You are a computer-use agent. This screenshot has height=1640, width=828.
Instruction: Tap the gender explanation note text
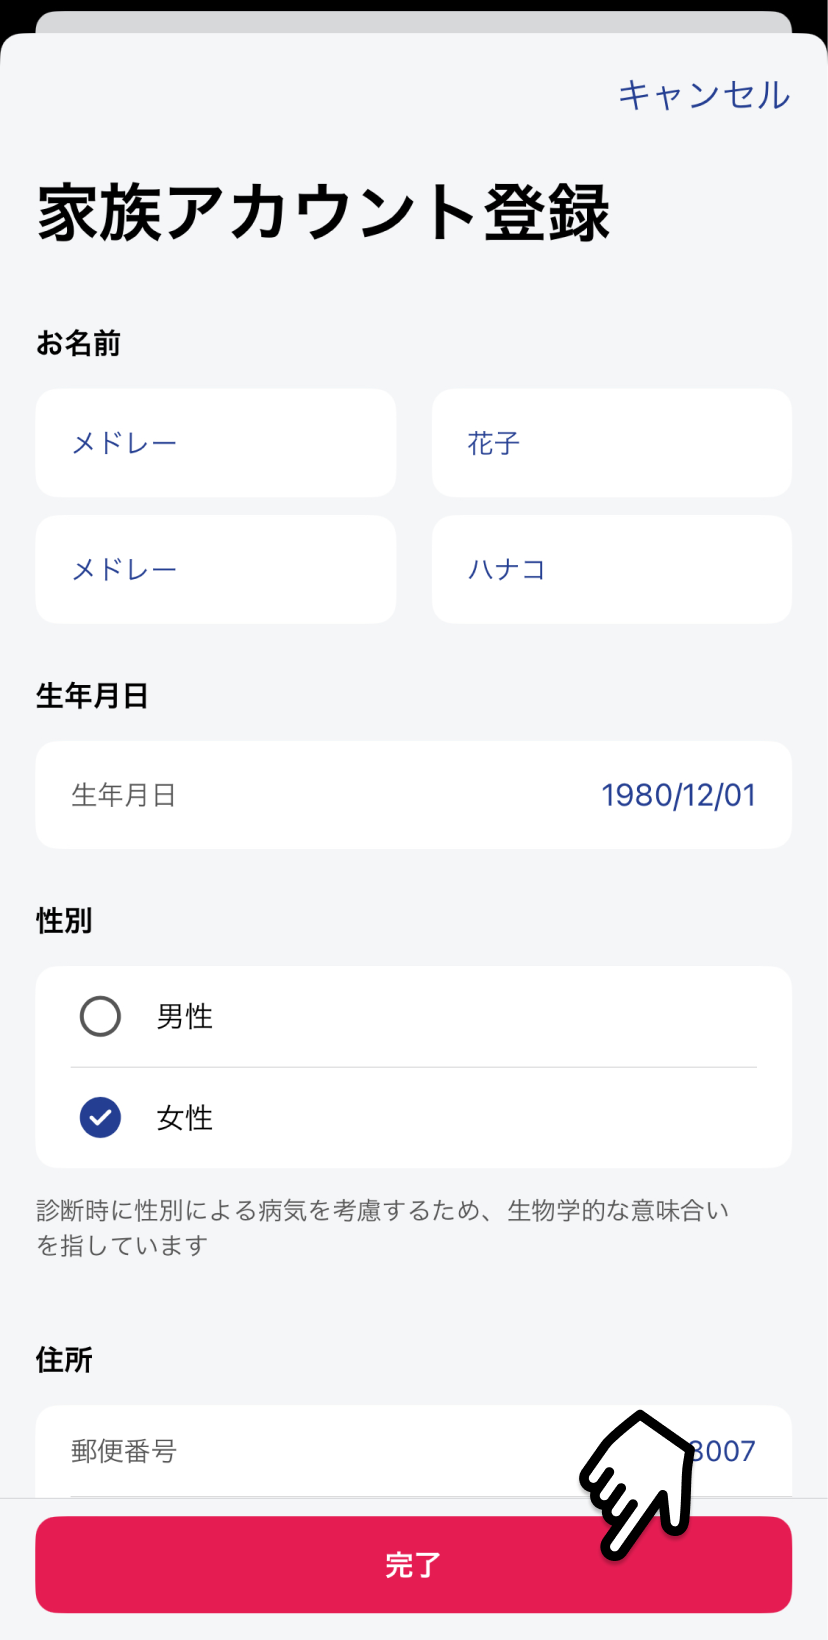[382, 1228]
